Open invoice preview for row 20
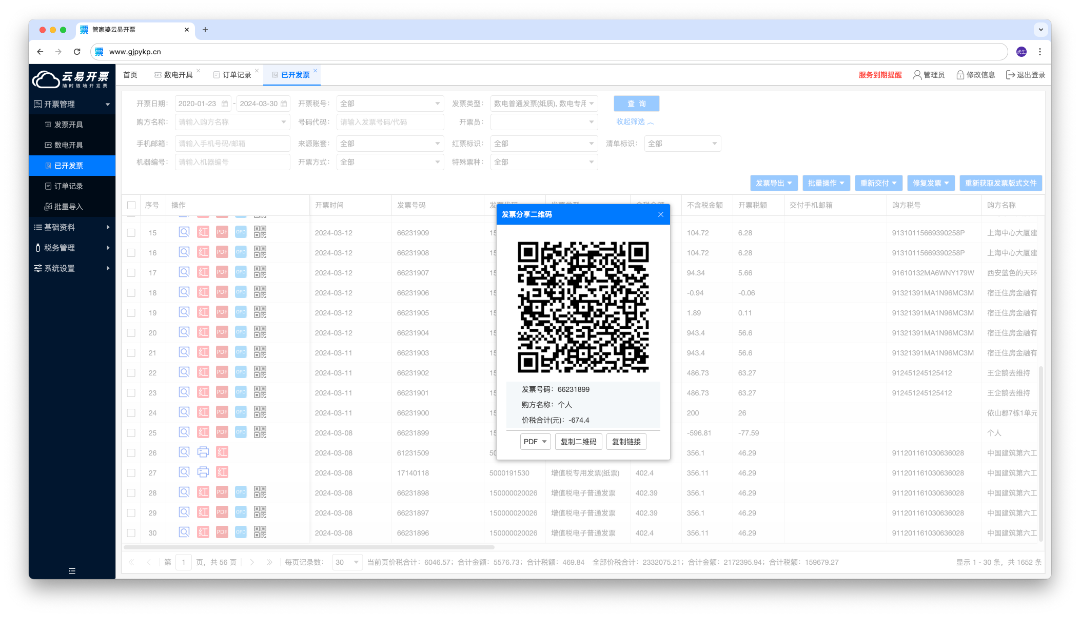The width and height of the screenshot is (1080, 617). (184, 332)
